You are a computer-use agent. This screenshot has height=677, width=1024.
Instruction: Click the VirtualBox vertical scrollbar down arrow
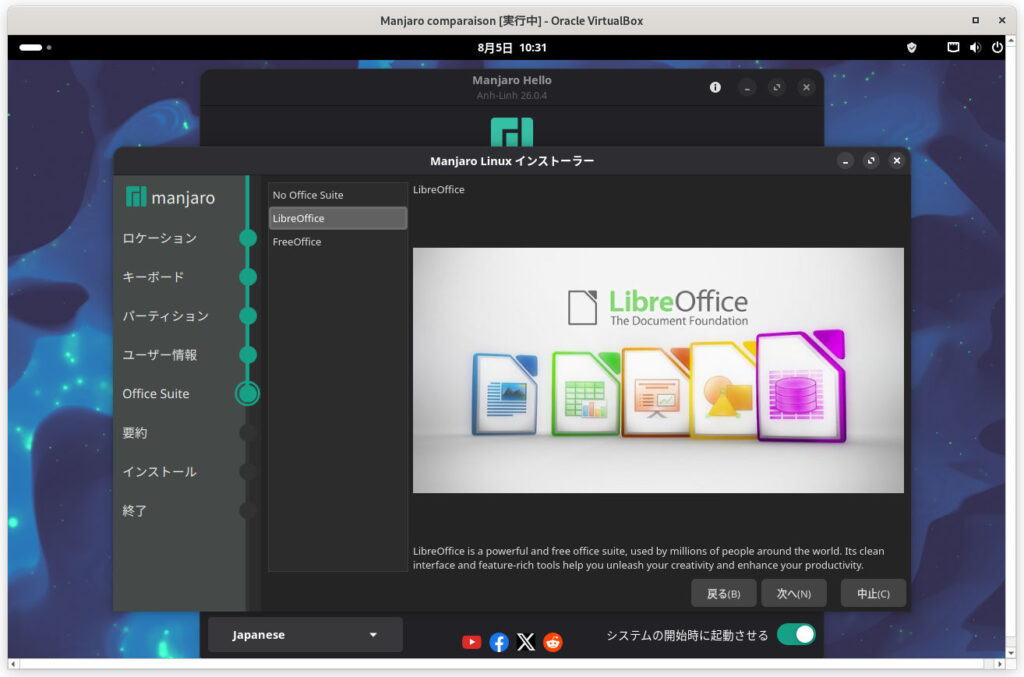coord(1011,653)
